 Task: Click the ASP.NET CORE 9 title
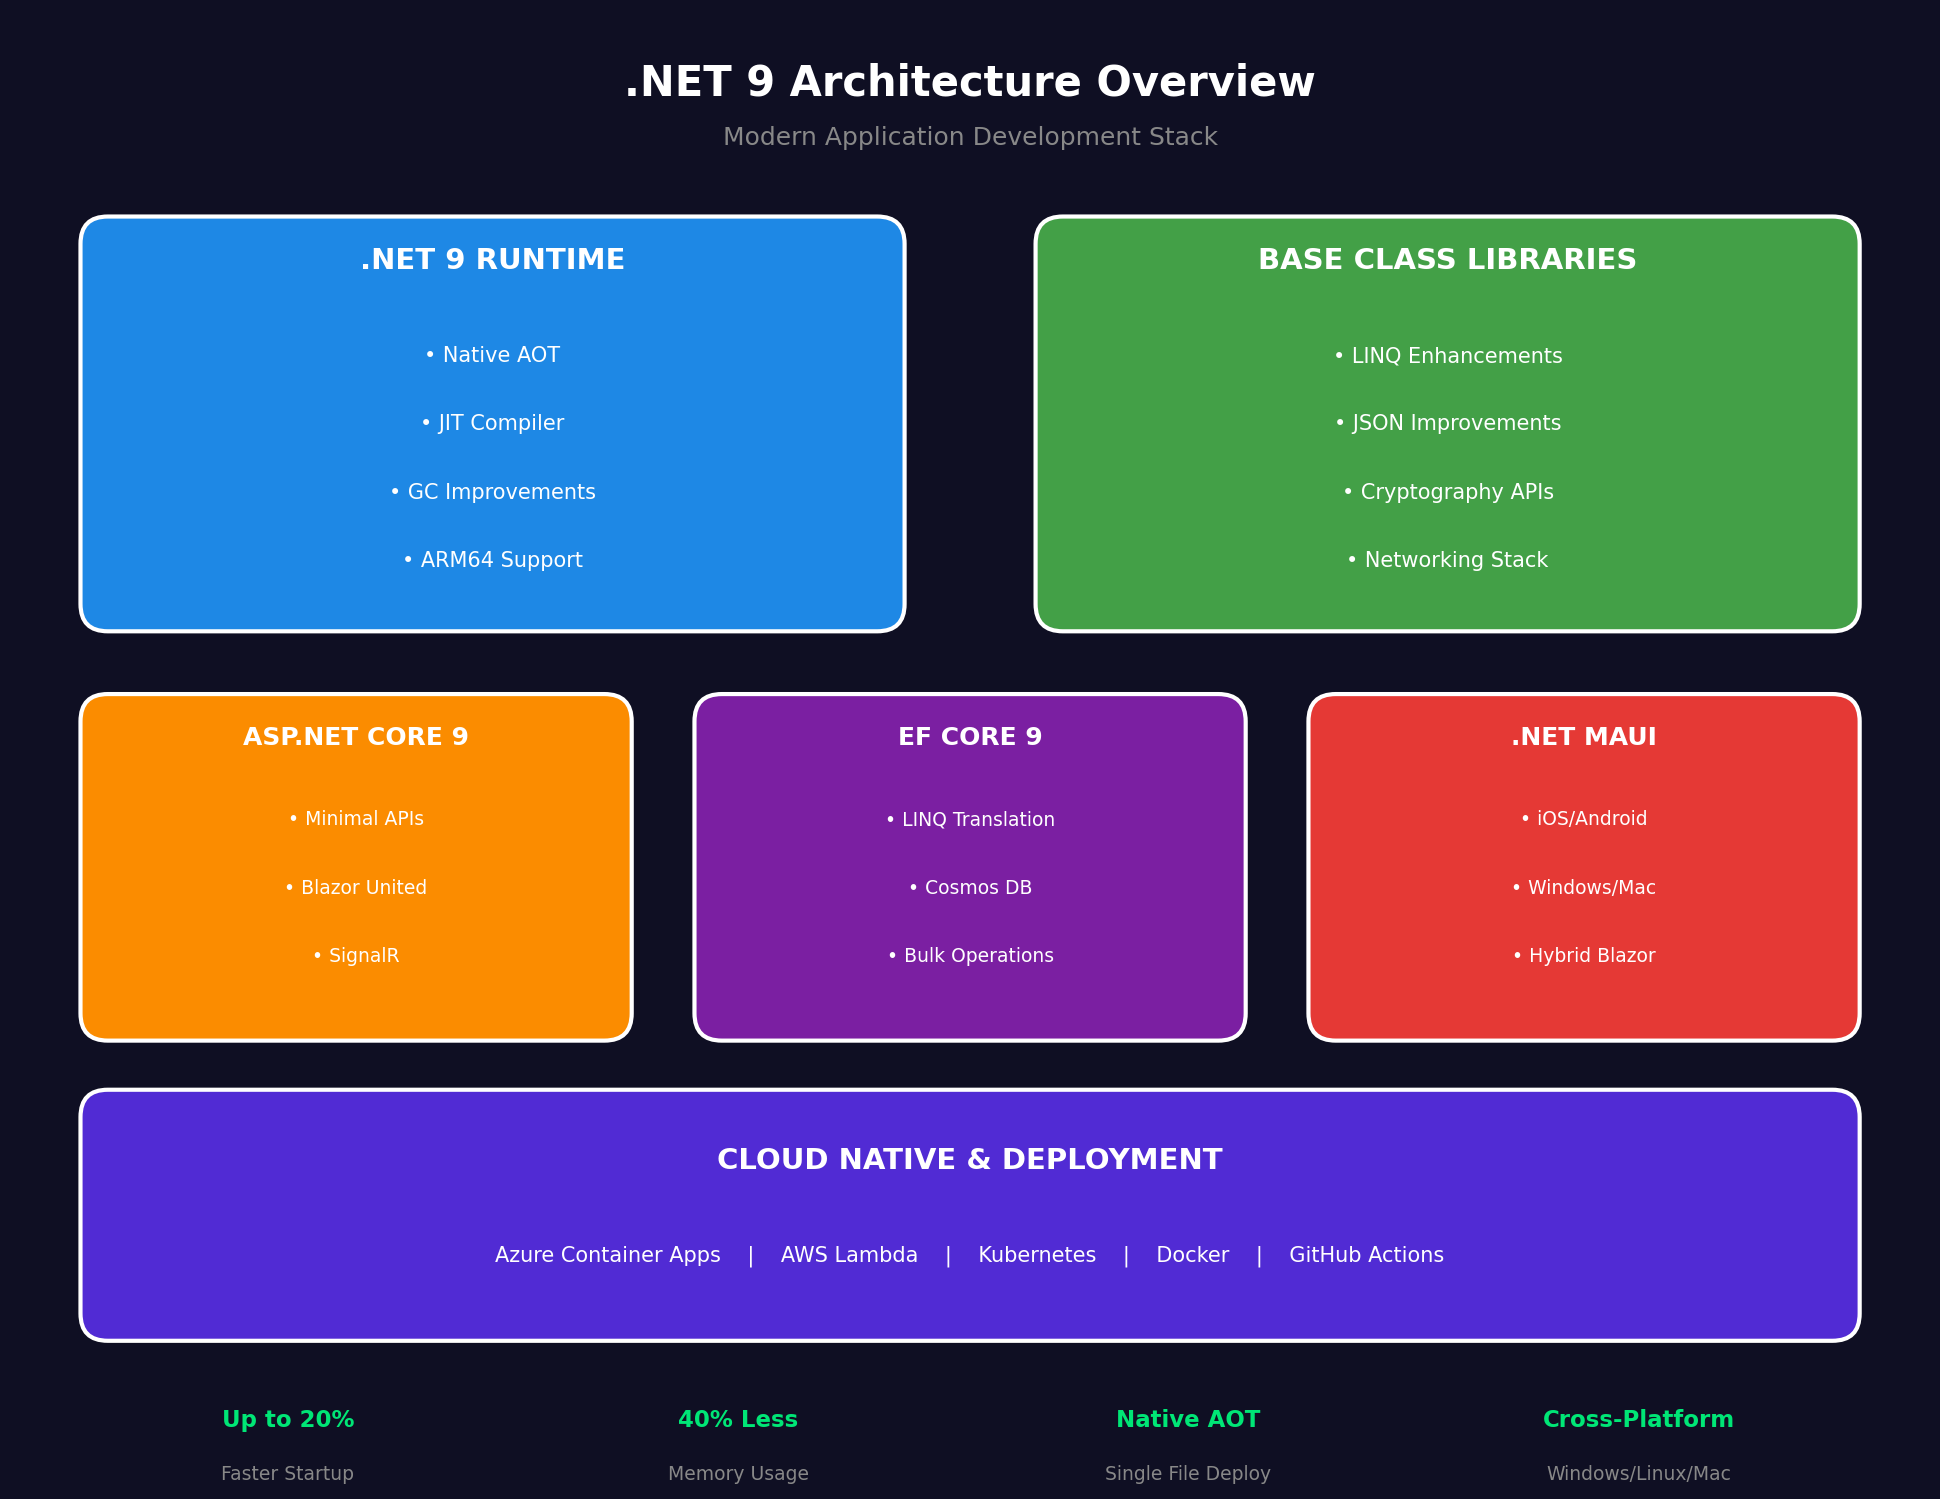click(356, 737)
